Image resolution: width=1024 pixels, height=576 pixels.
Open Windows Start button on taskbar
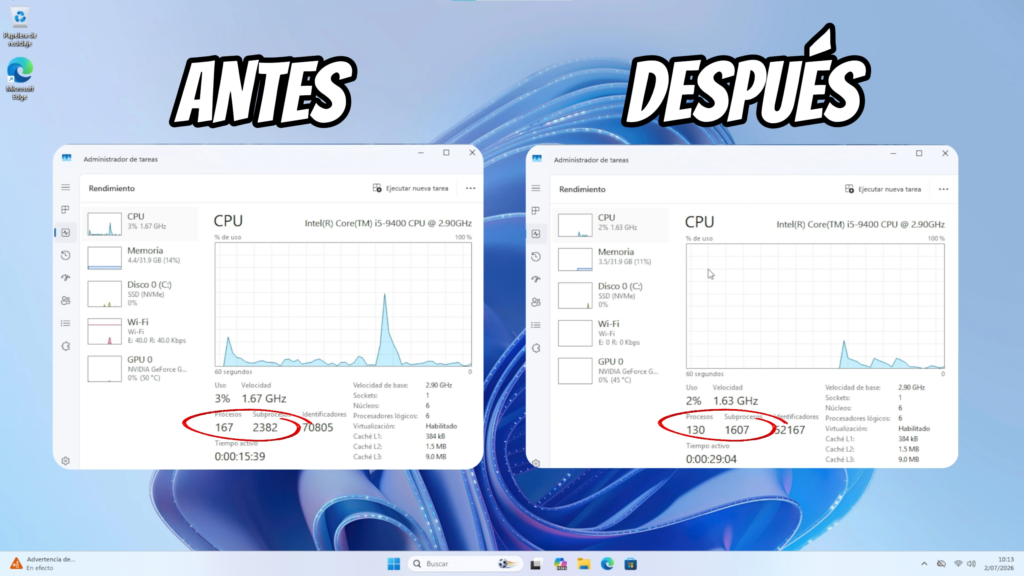pos(394,564)
